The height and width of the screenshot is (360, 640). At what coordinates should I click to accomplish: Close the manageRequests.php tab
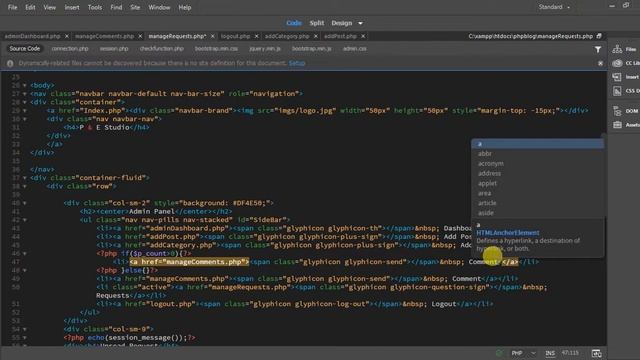point(212,36)
